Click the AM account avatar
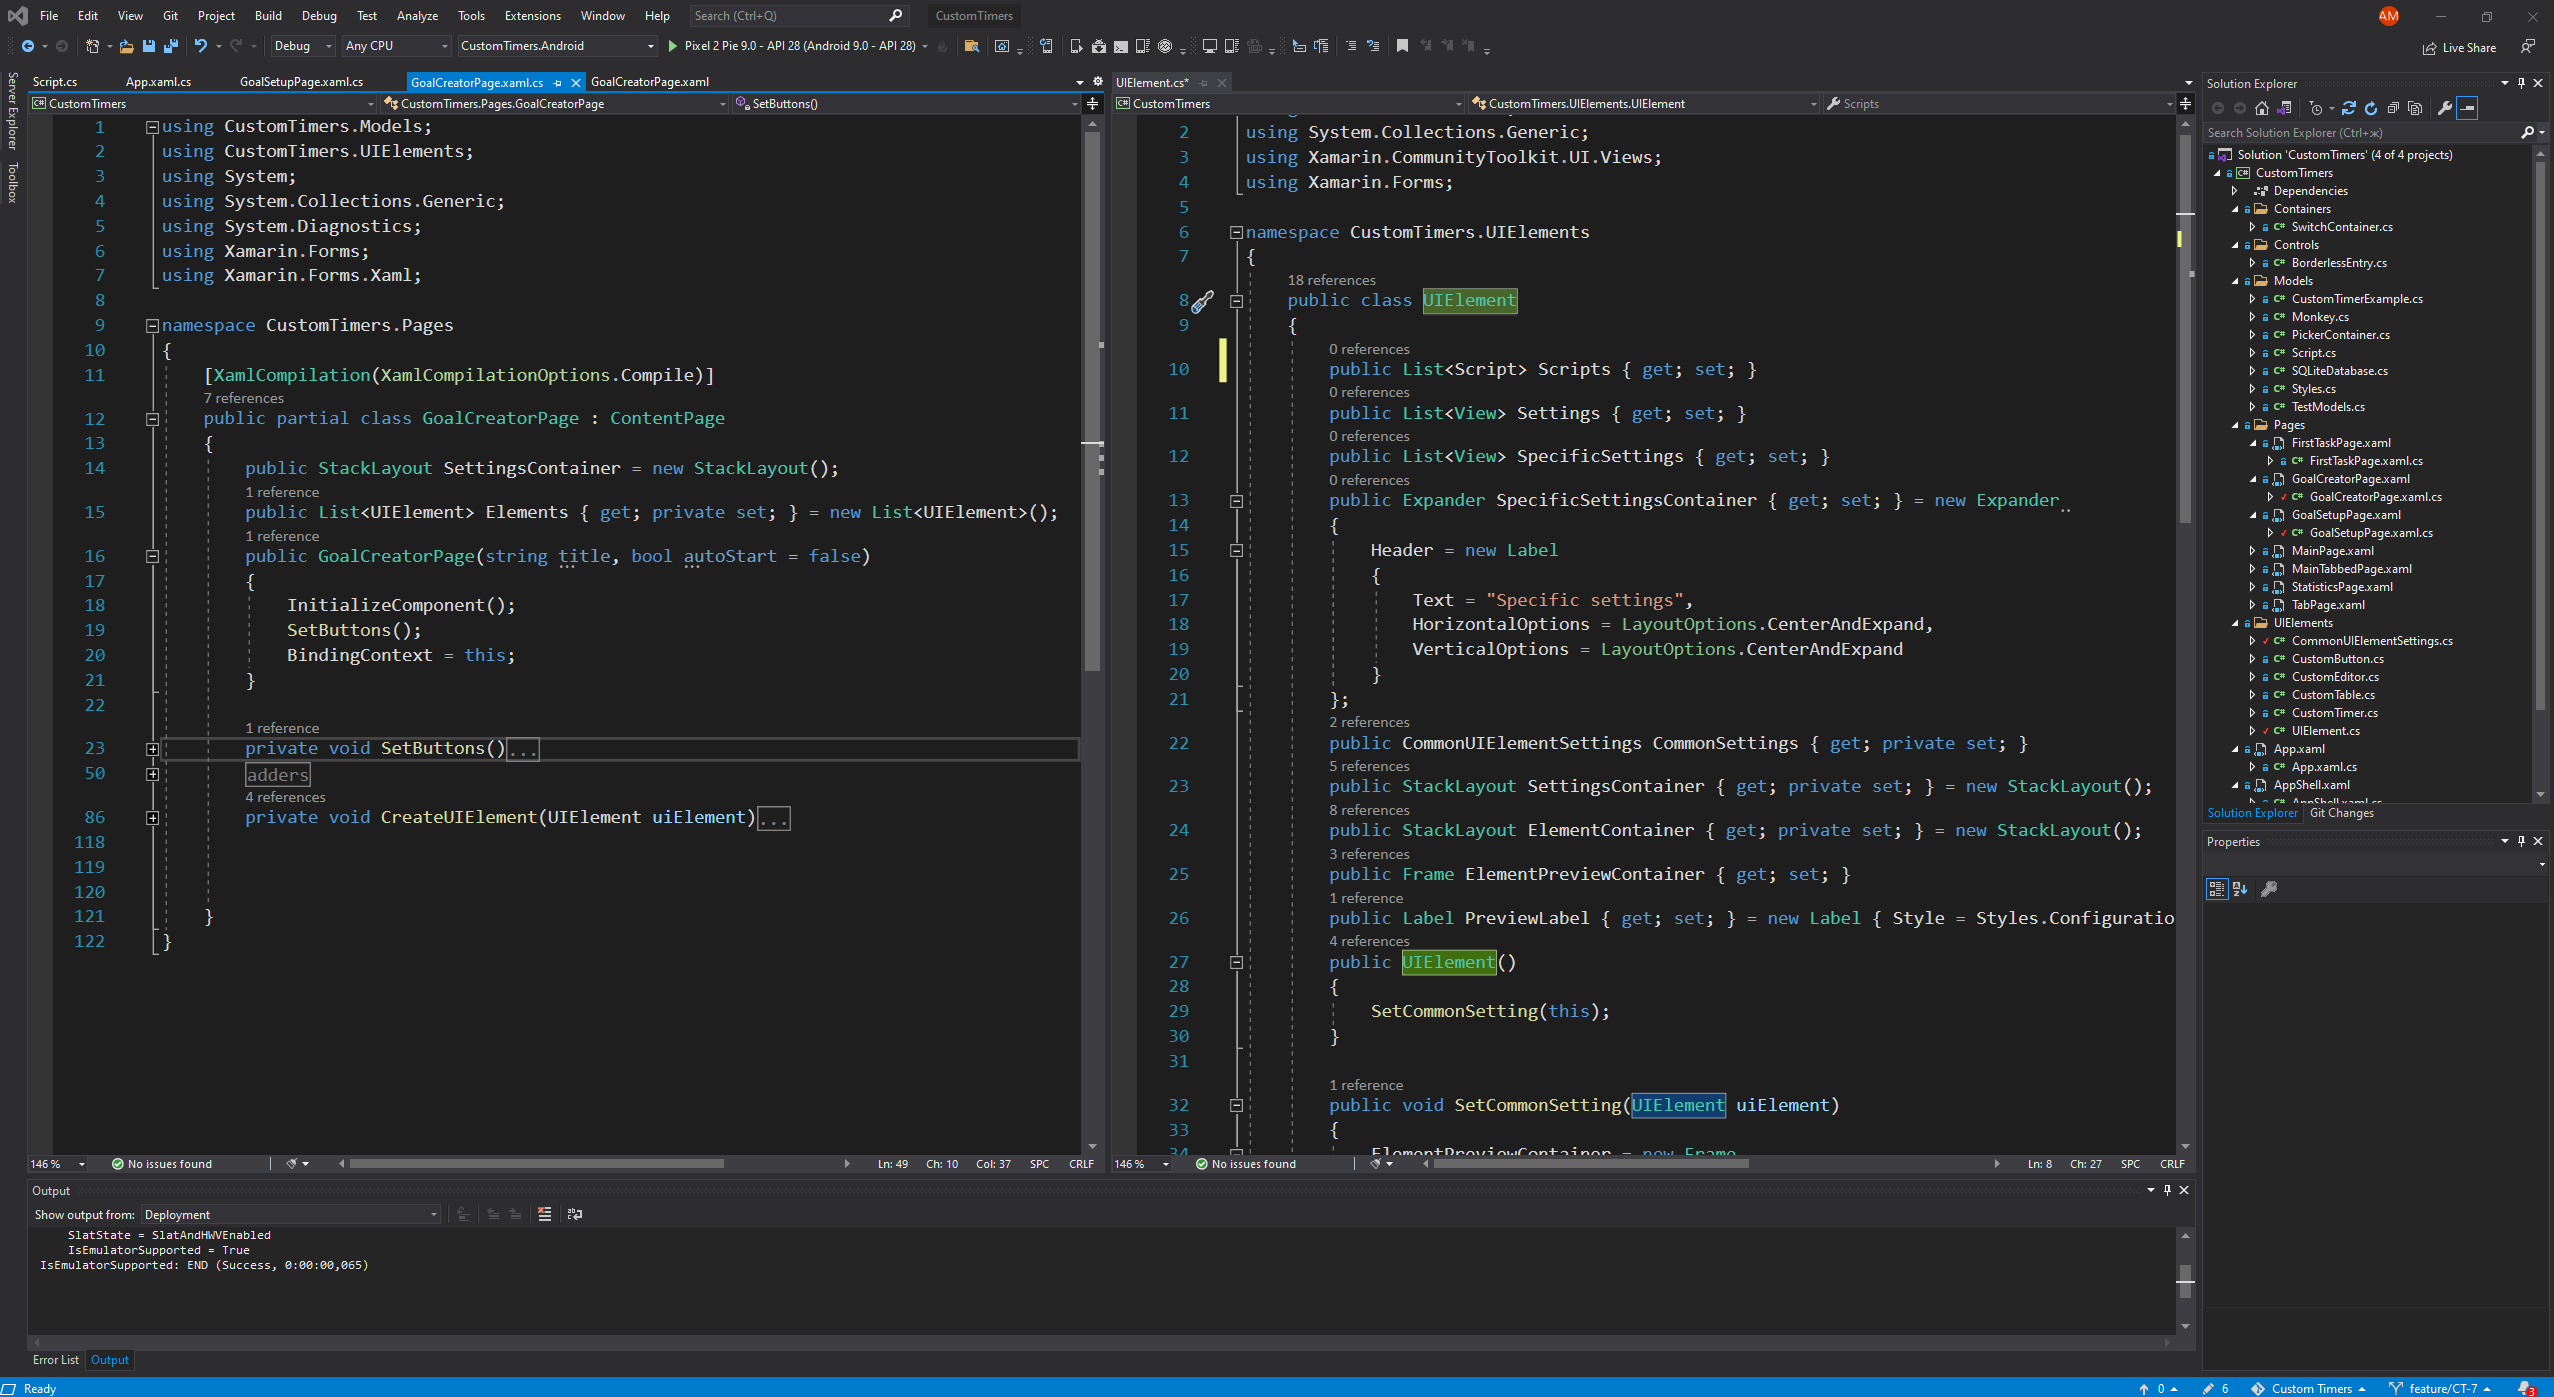The height and width of the screenshot is (1397, 2554). coord(2388,16)
